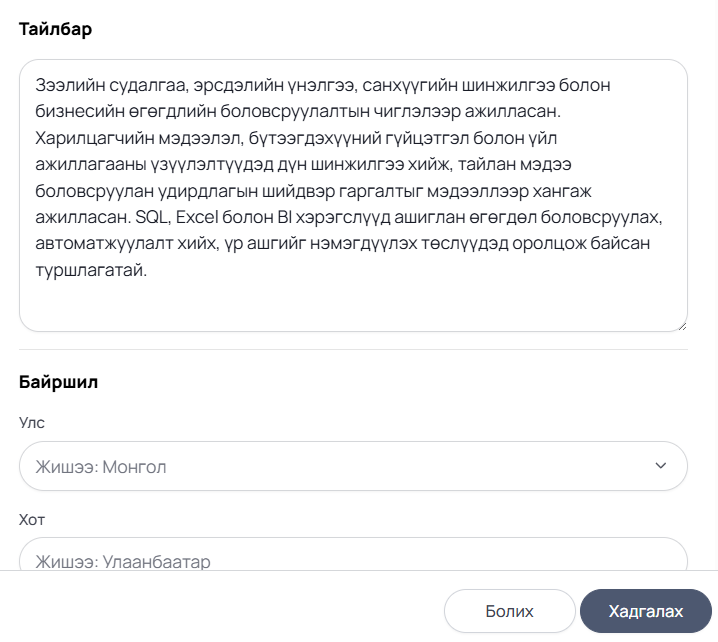Click the Тайлбар heading label

55,29
